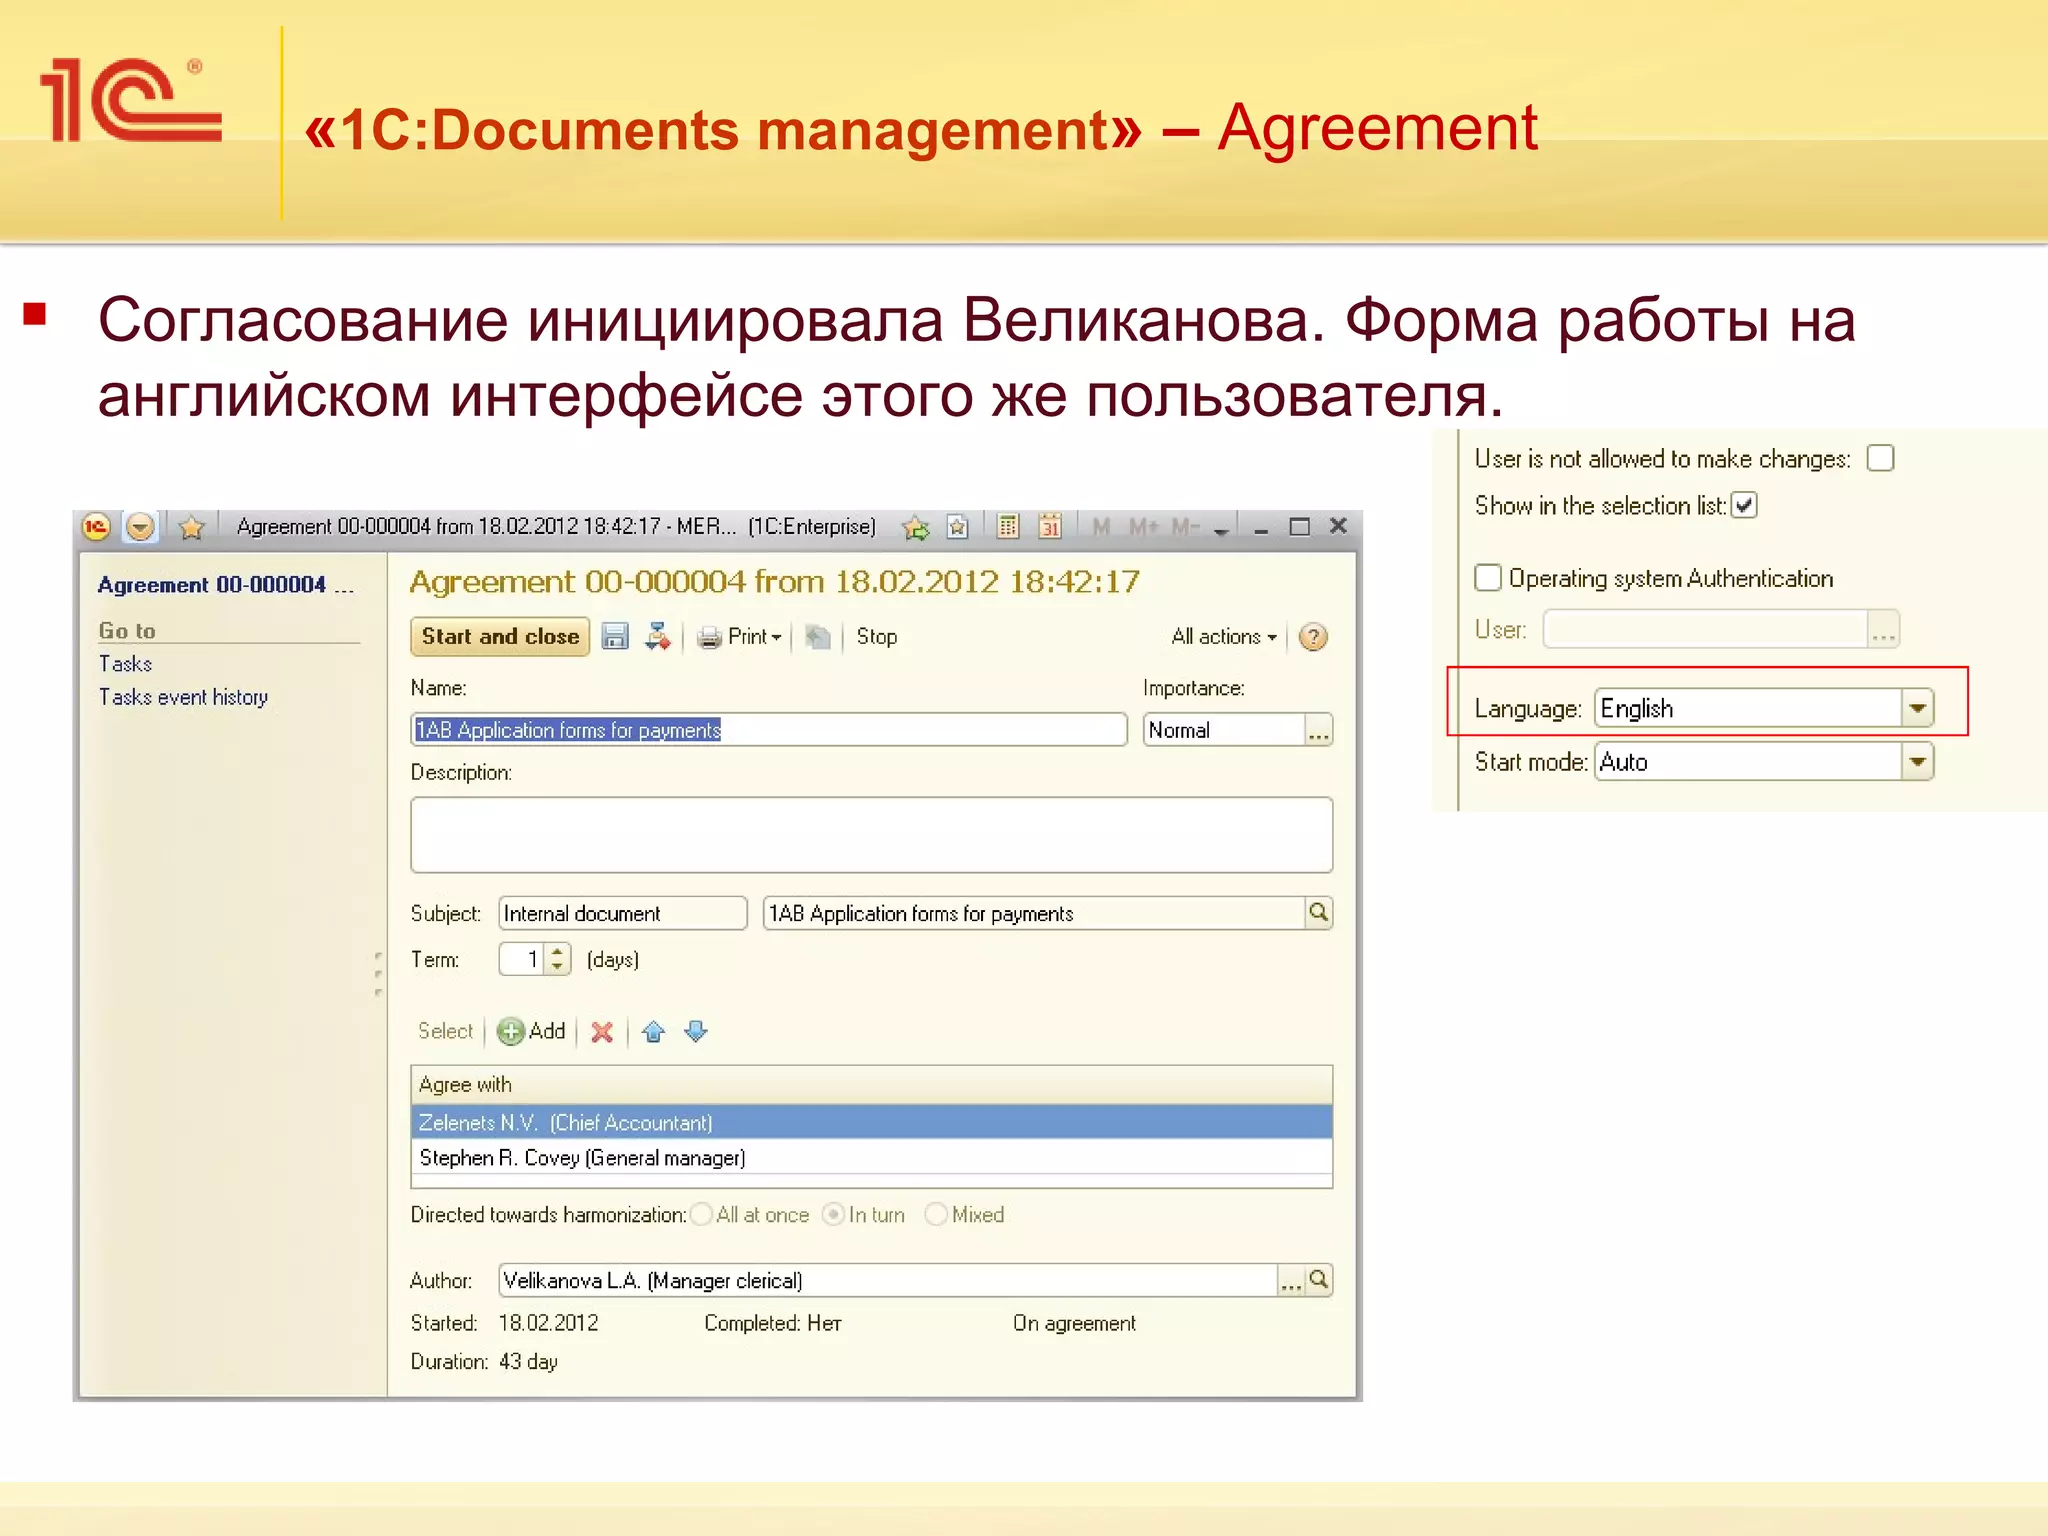The height and width of the screenshot is (1536, 2048).
Task: Select In turn radio button
Action: (x=832, y=1214)
